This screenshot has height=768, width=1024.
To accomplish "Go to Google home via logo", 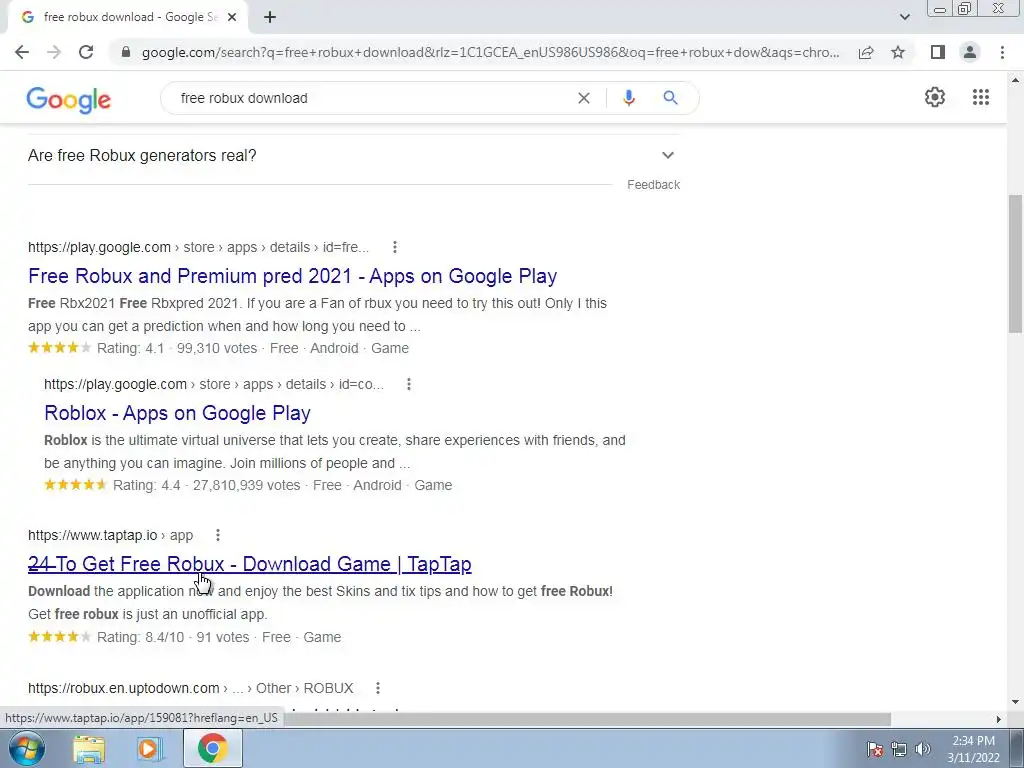I will tap(69, 100).
